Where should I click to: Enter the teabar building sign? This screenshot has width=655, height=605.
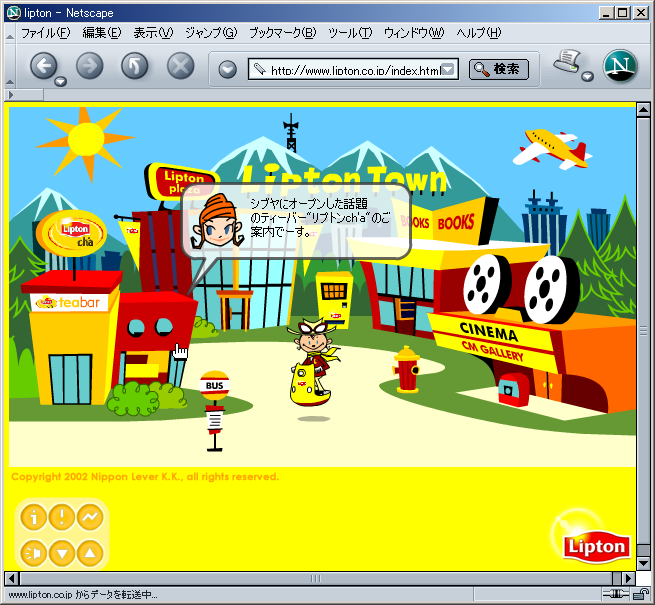click(69, 302)
